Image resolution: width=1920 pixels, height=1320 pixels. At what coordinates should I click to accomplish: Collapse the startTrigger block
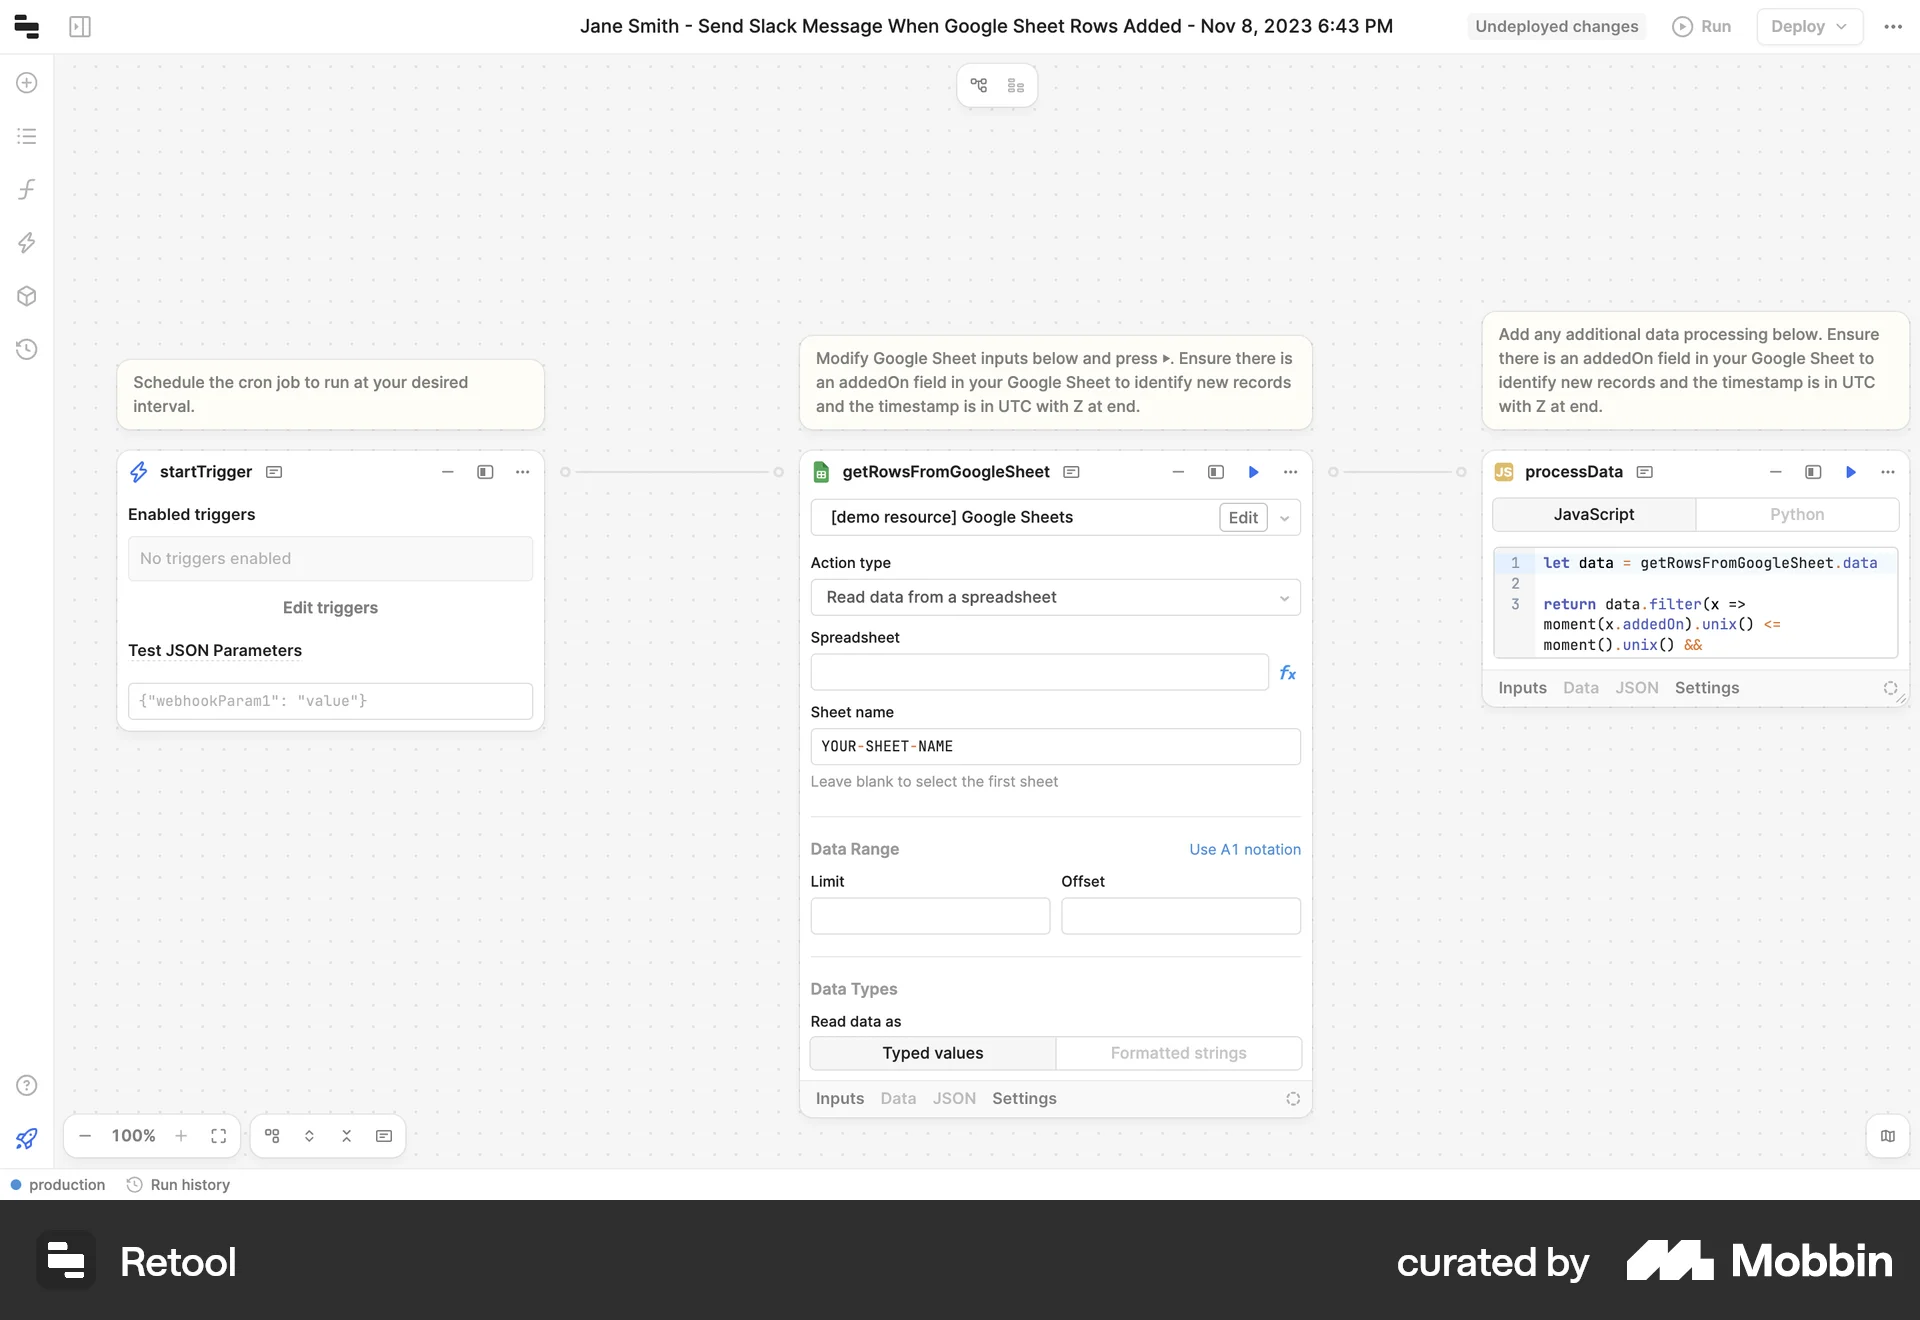point(447,472)
